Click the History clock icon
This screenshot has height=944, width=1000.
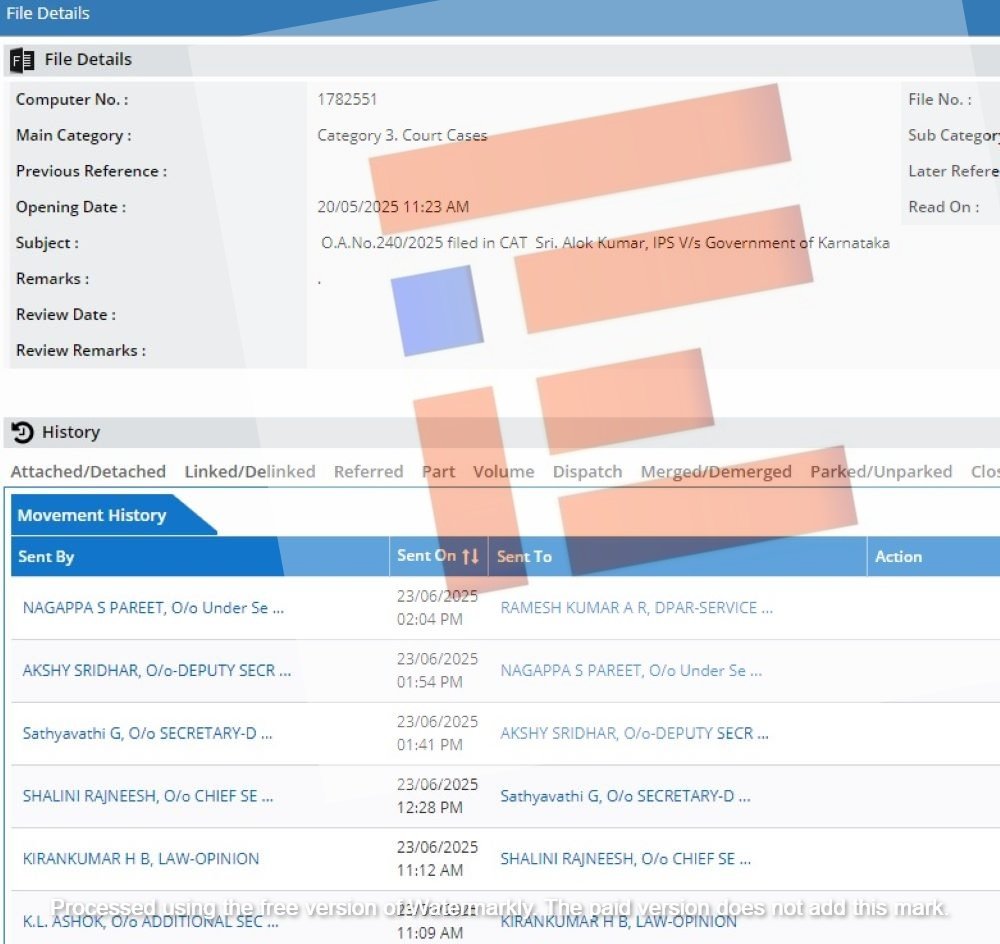22,433
